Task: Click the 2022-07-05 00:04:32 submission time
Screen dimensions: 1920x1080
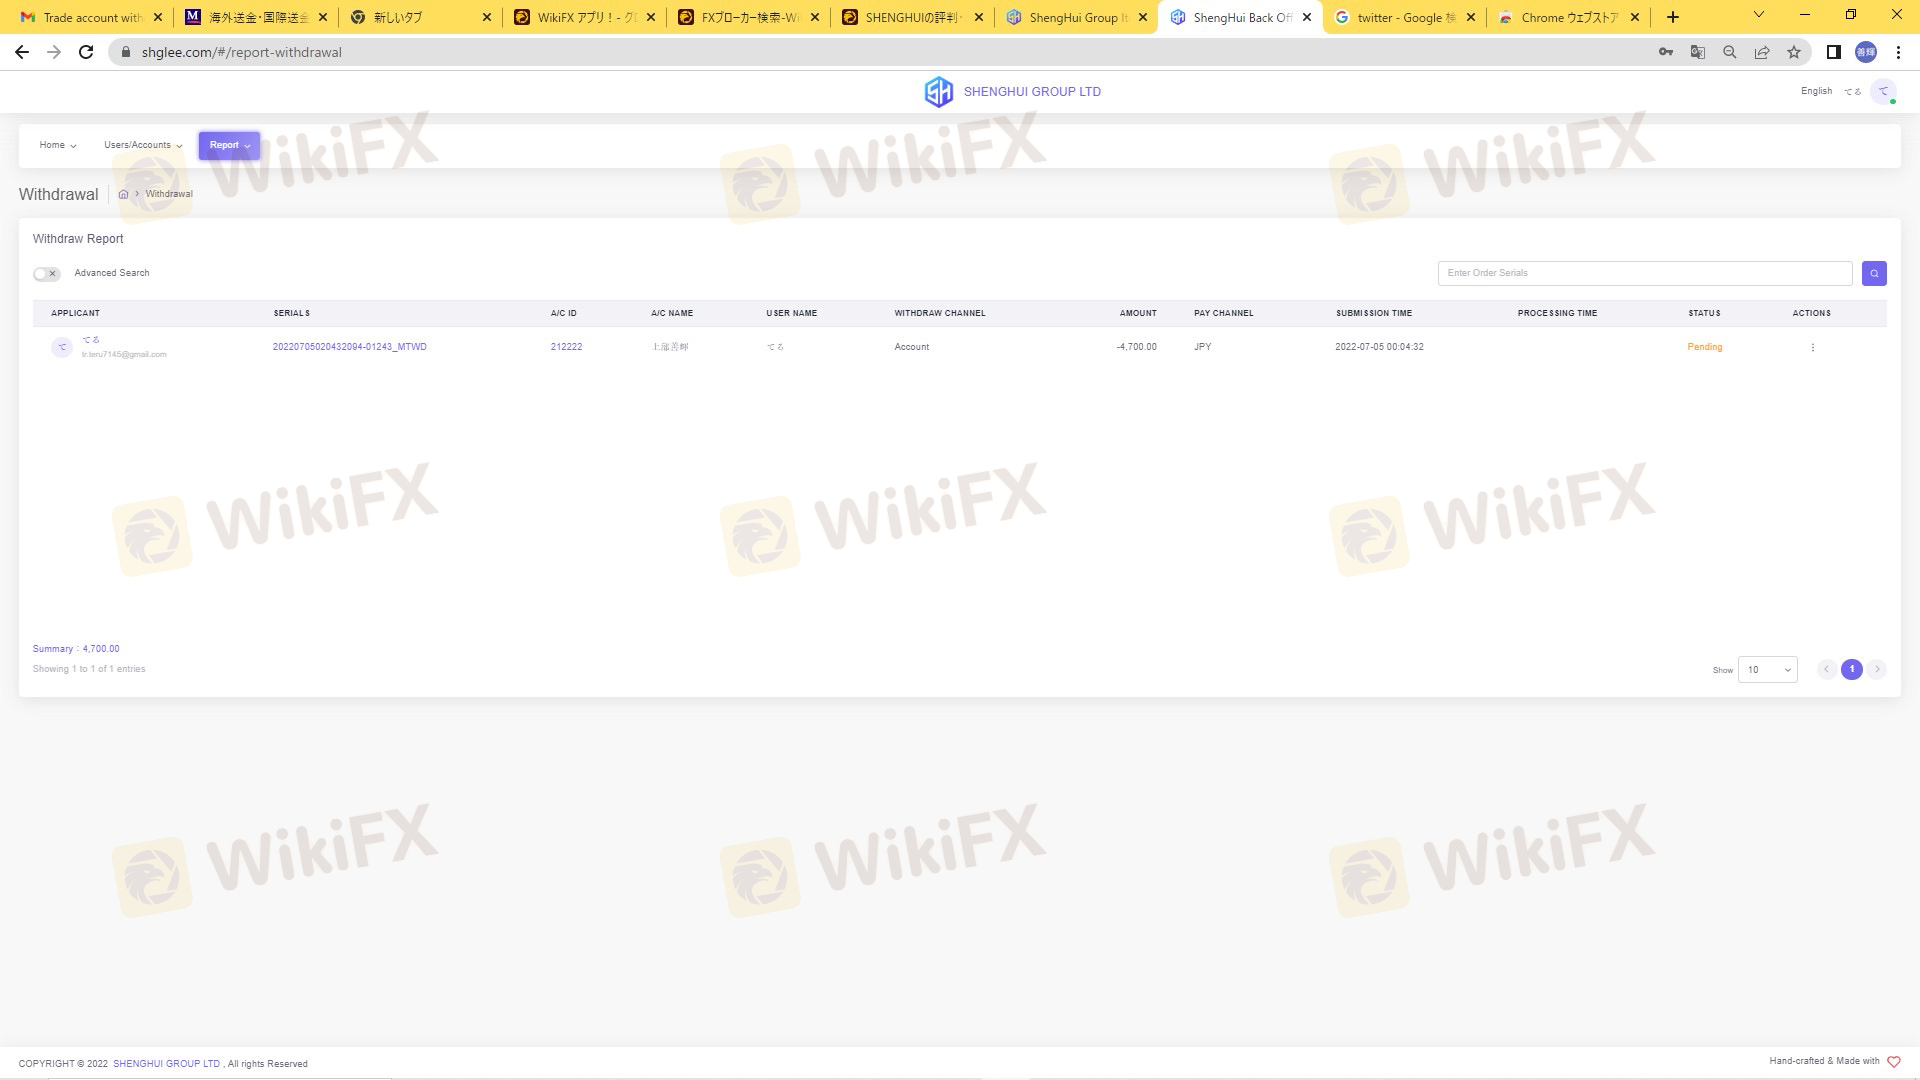Action: coord(1379,347)
